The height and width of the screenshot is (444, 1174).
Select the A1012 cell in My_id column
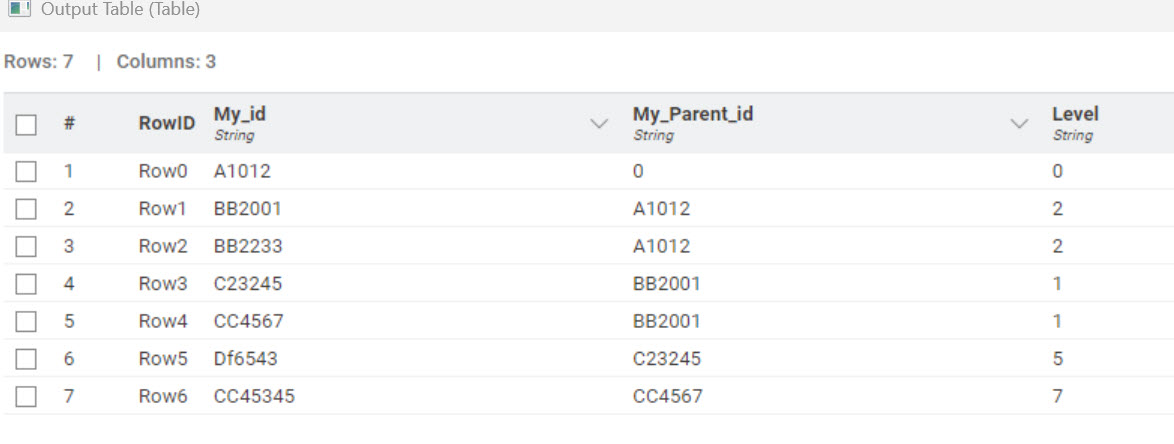pos(242,172)
